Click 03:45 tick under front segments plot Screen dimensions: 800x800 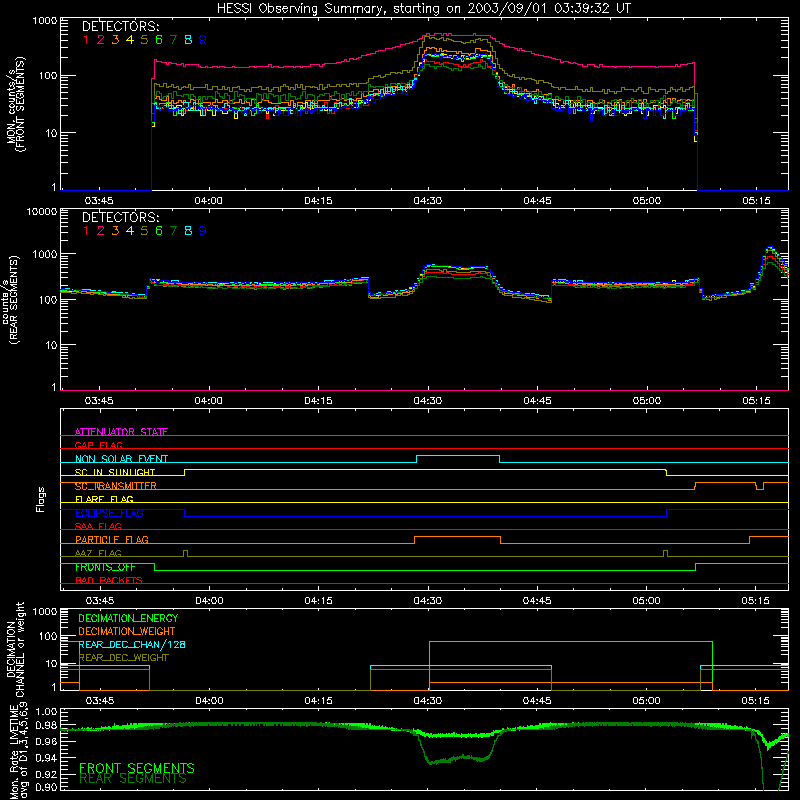[x=98, y=201]
